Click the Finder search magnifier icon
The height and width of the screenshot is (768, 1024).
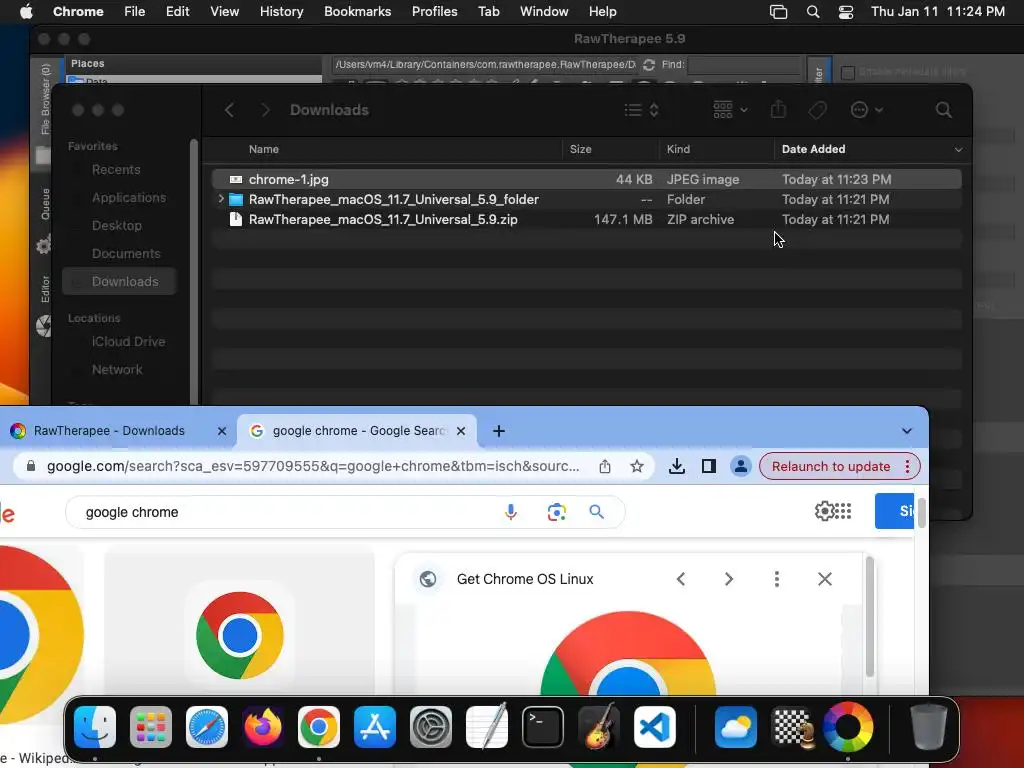click(x=943, y=110)
